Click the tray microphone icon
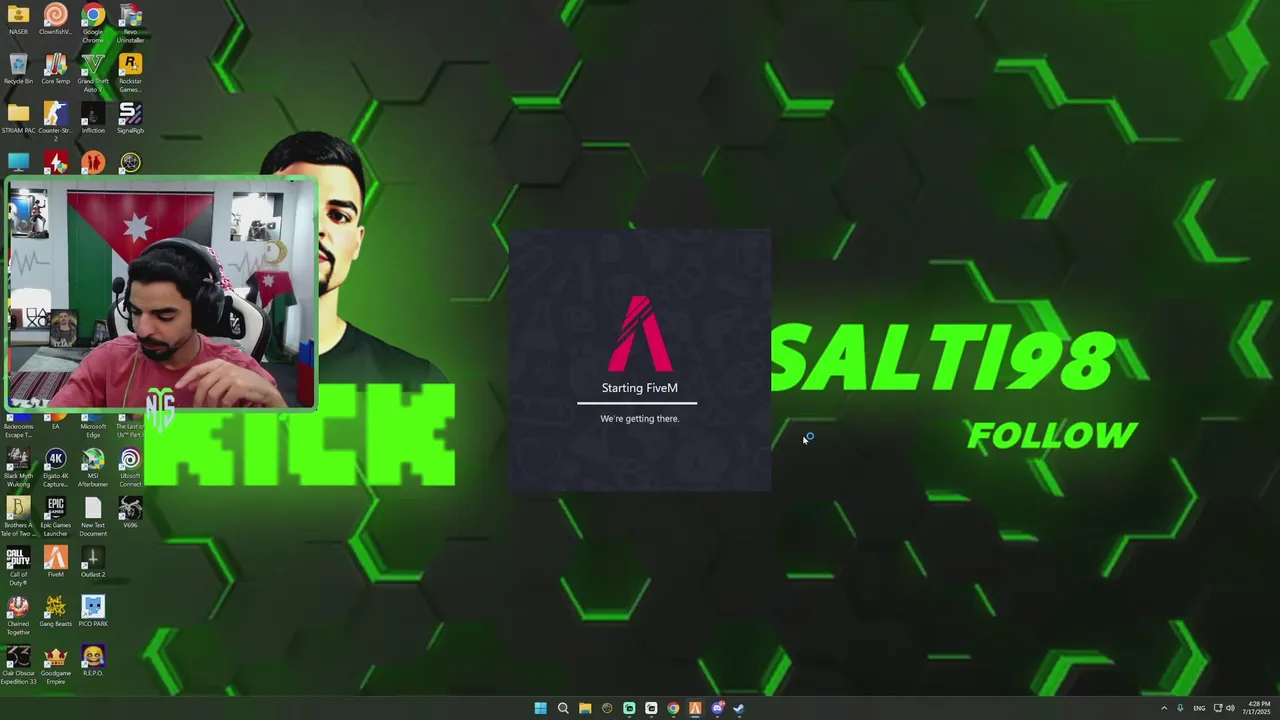The height and width of the screenshot is (720, 1280). click(x=1180, y=708)
